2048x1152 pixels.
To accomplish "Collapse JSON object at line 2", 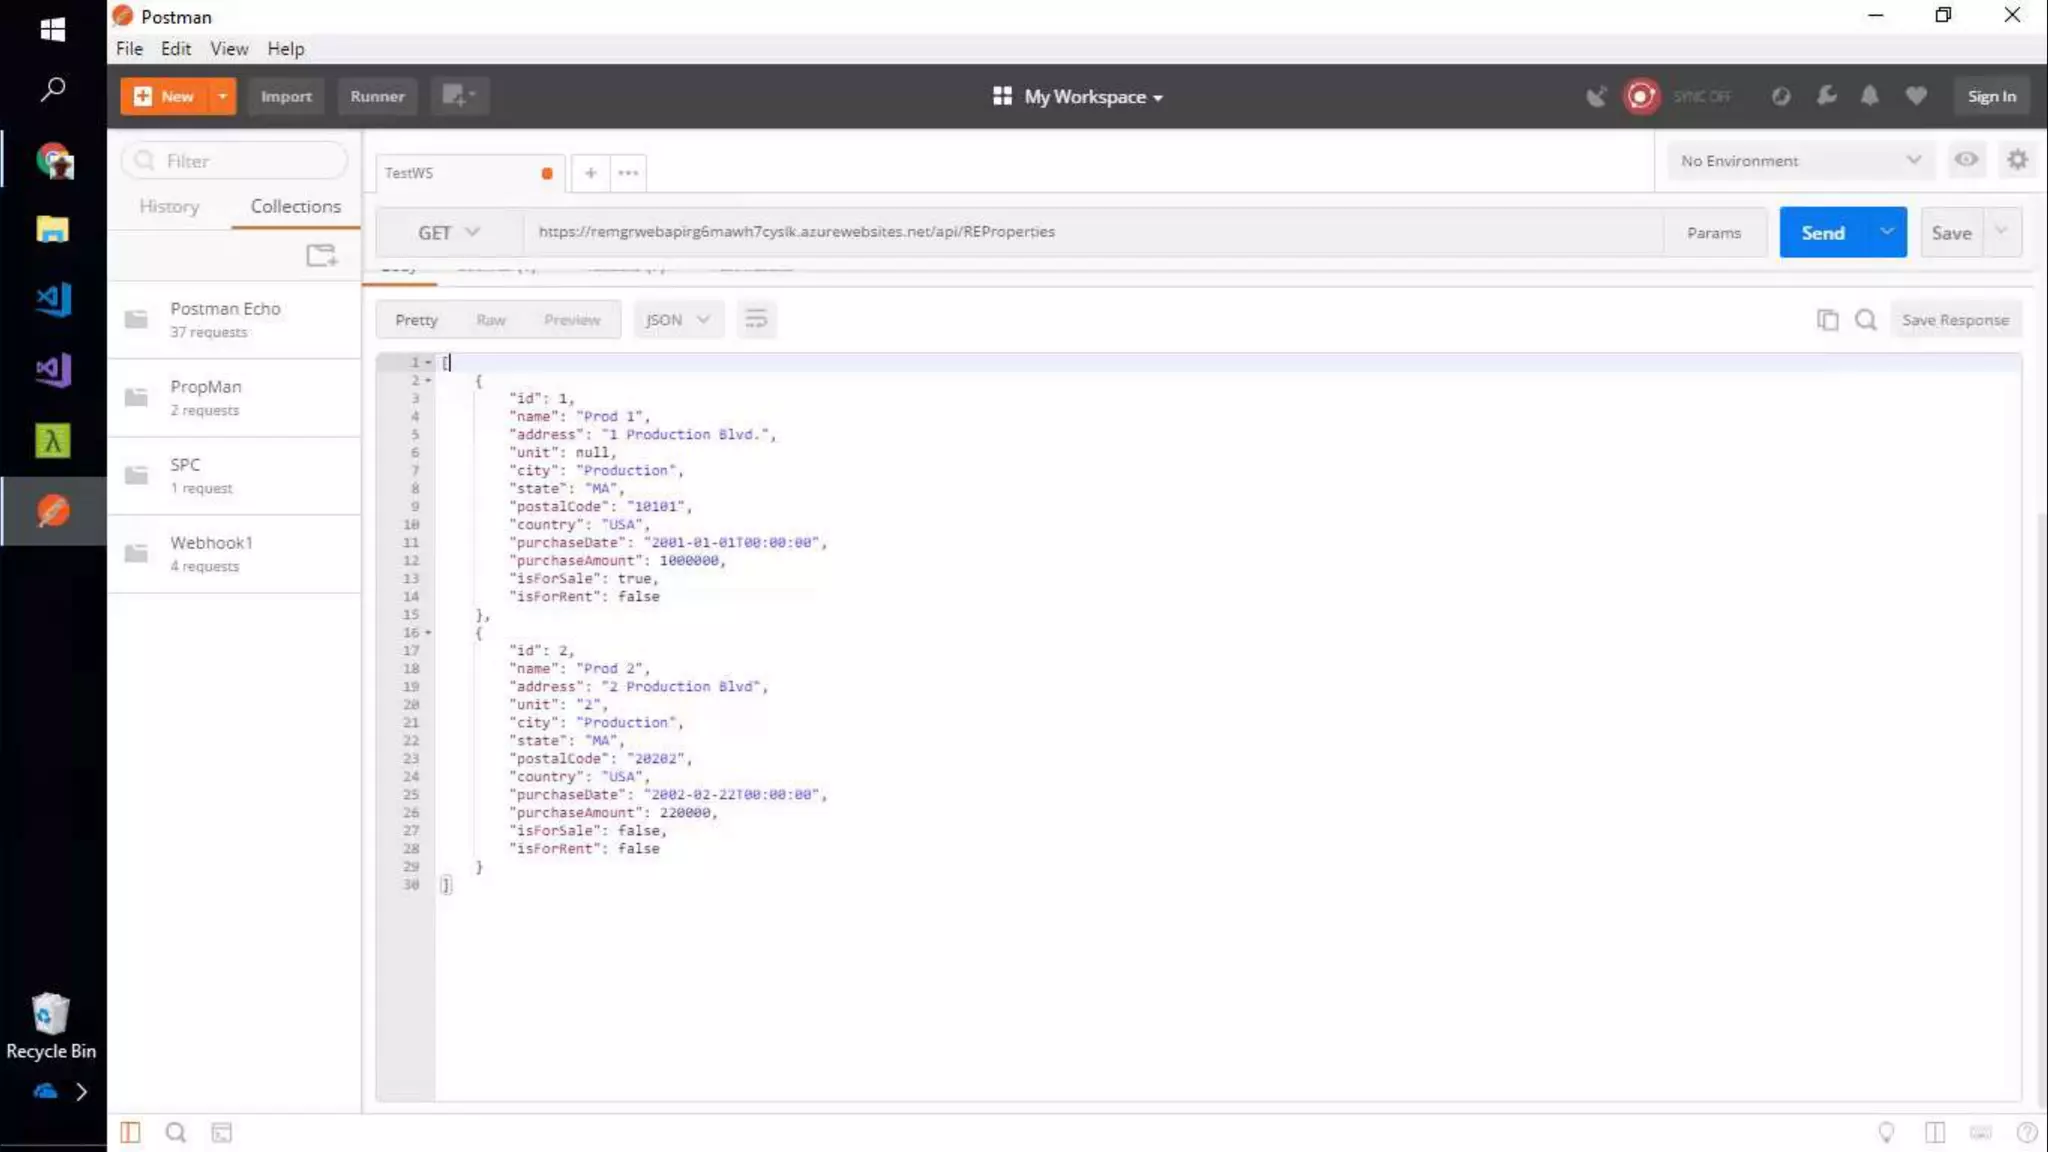I will pos(428,381).
